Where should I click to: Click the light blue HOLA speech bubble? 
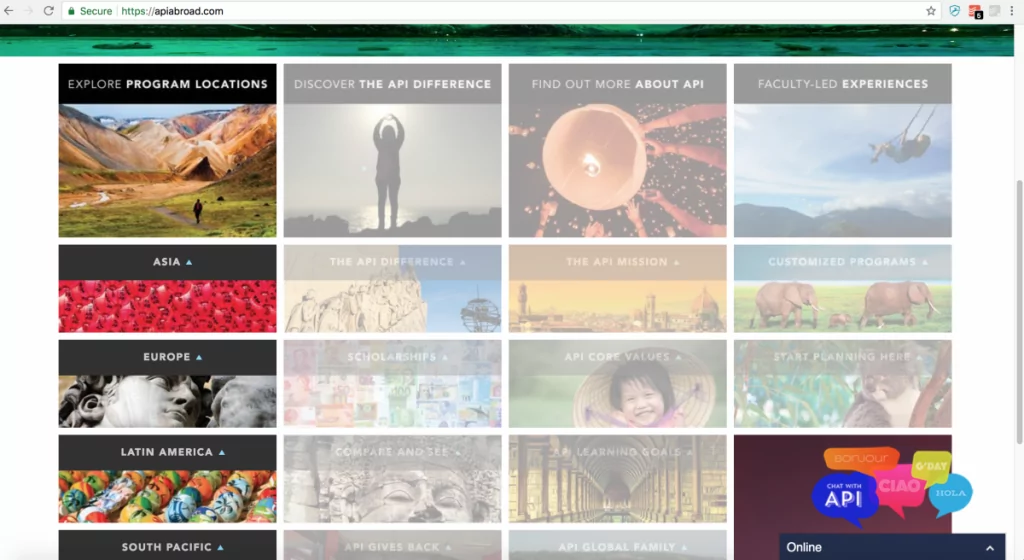click(950, 494)
